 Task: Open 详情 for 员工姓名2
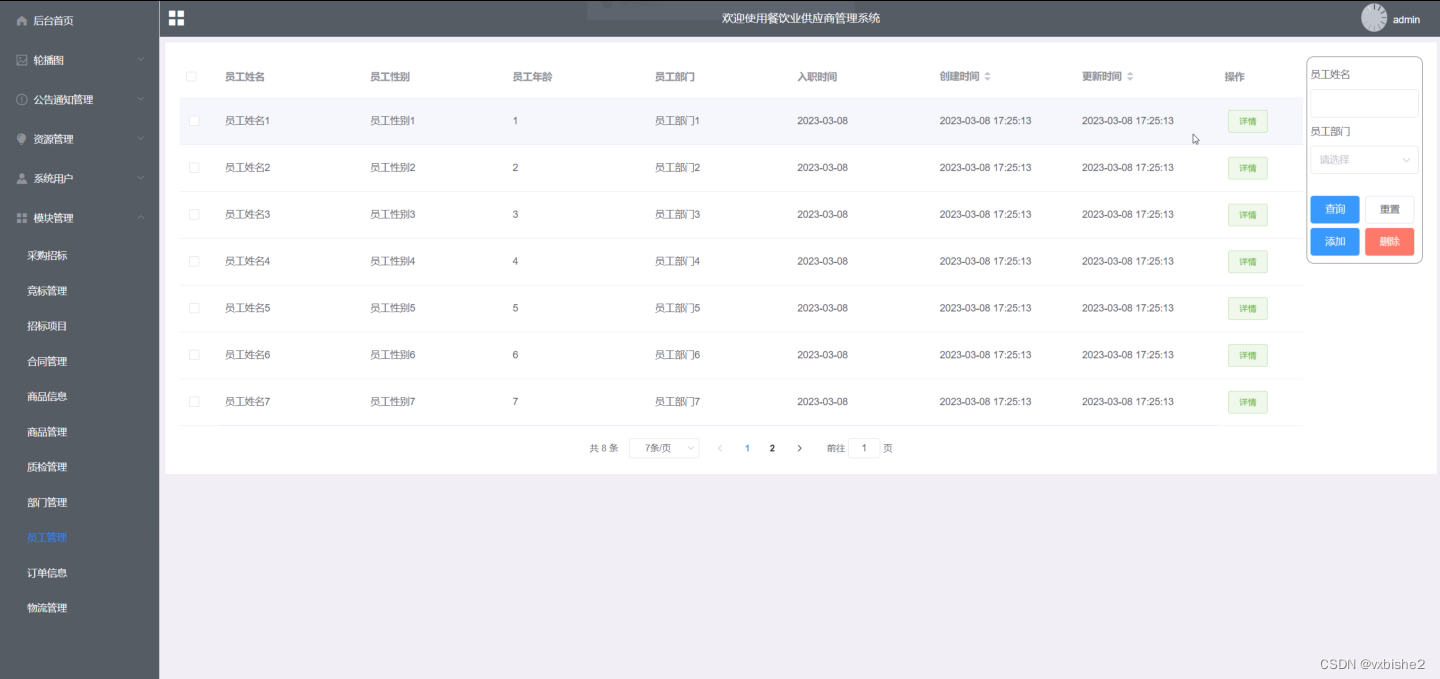1248,168
